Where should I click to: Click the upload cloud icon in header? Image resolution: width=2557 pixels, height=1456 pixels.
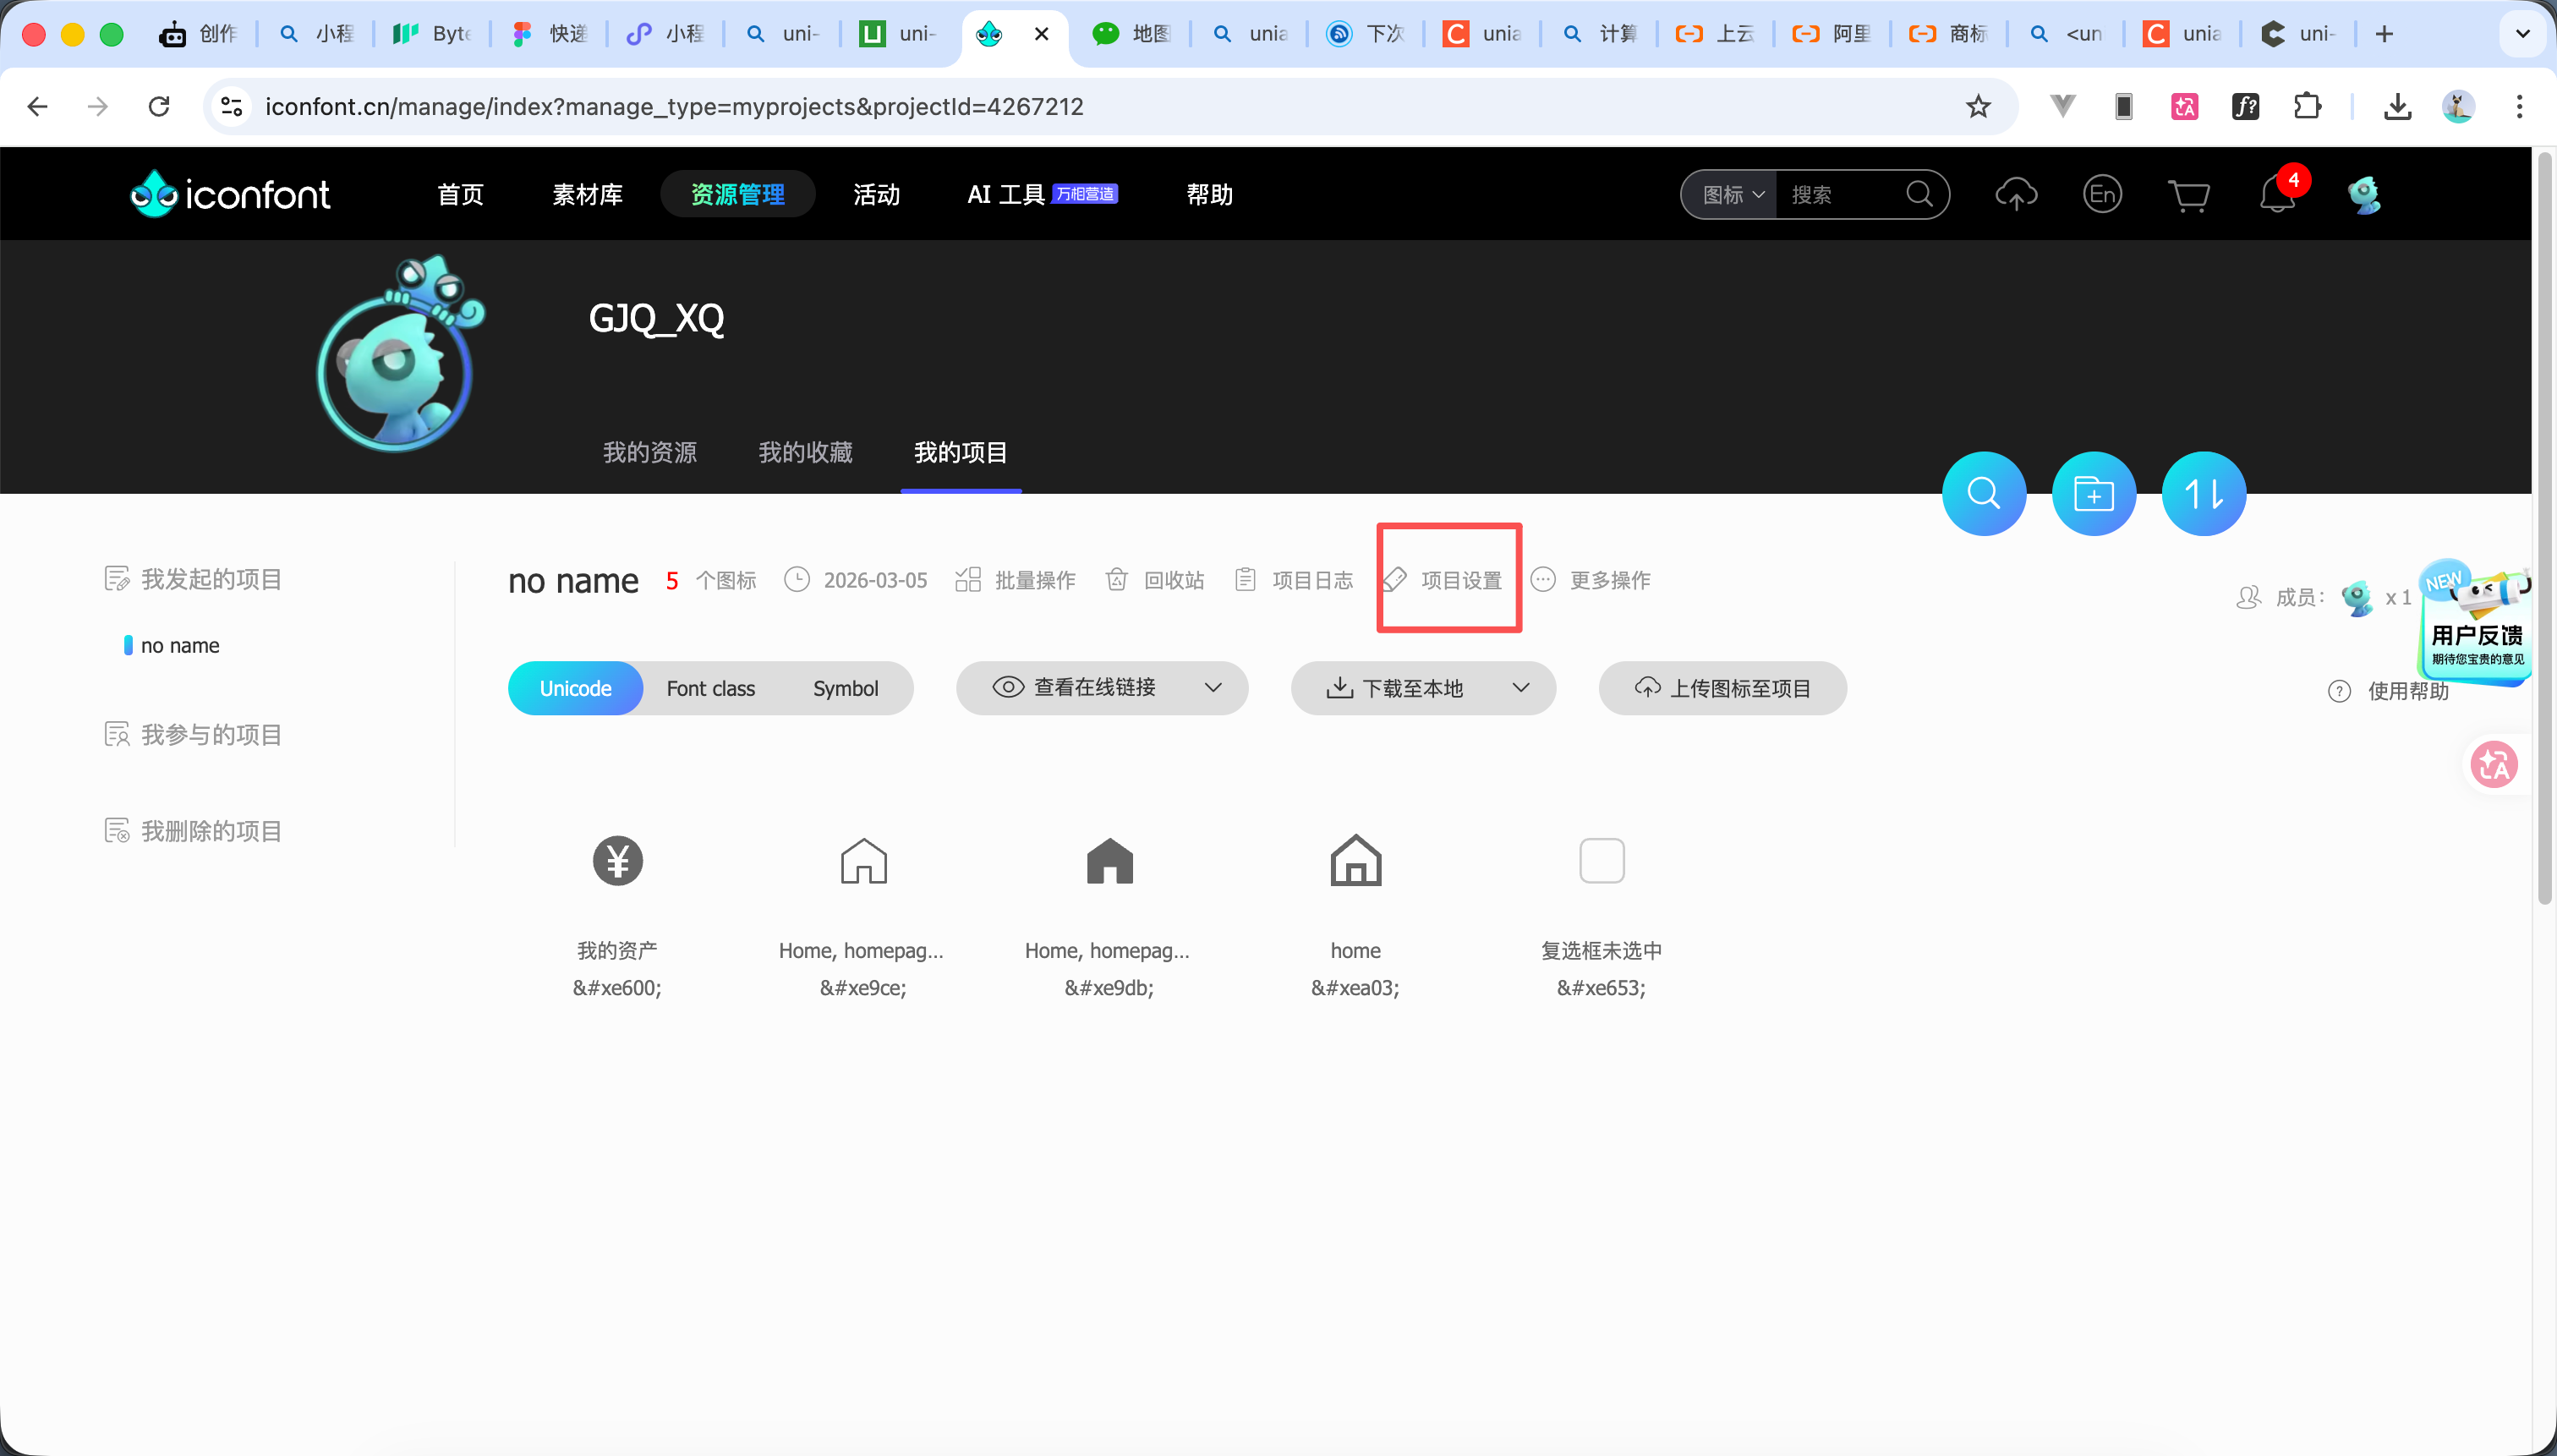click(x=2015, y=194)
